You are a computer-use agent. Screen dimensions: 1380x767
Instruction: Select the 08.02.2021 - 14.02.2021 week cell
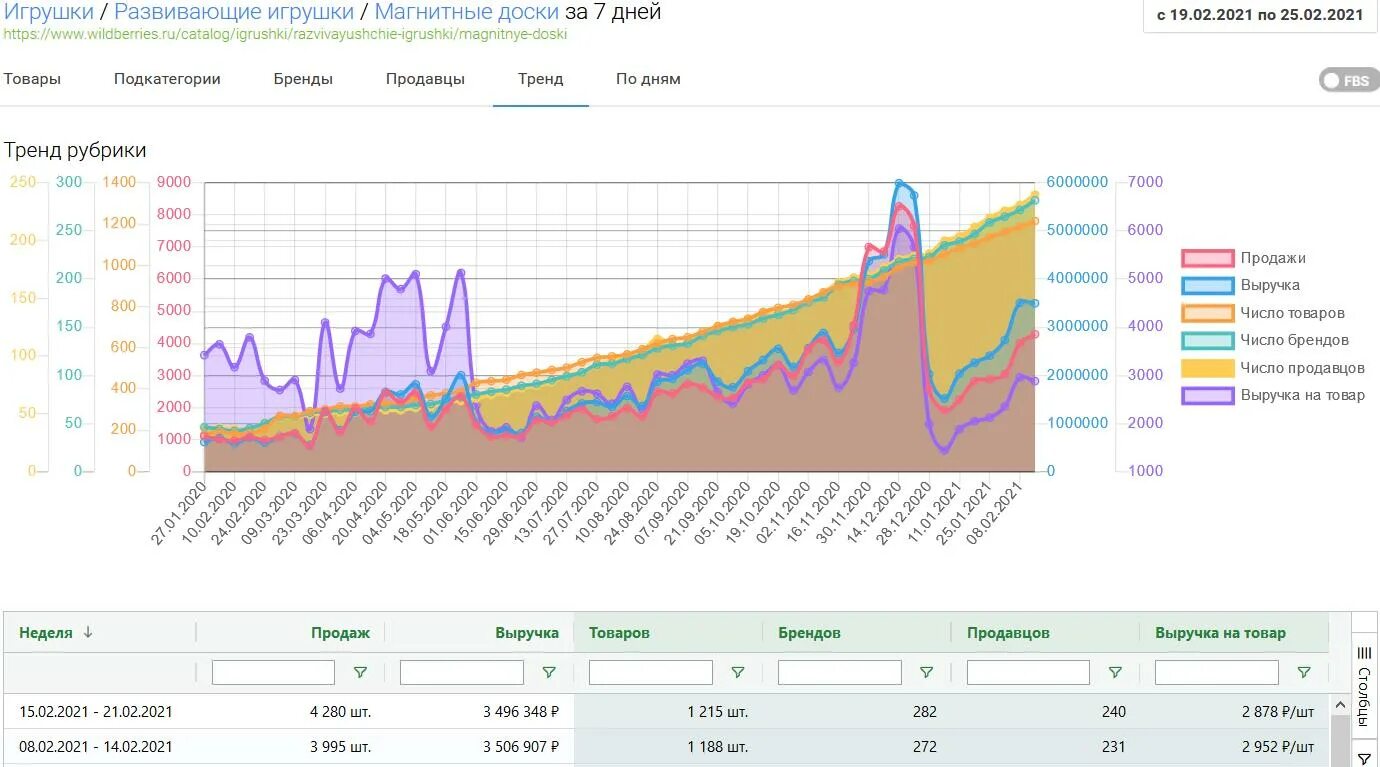(x=96, y=746)
